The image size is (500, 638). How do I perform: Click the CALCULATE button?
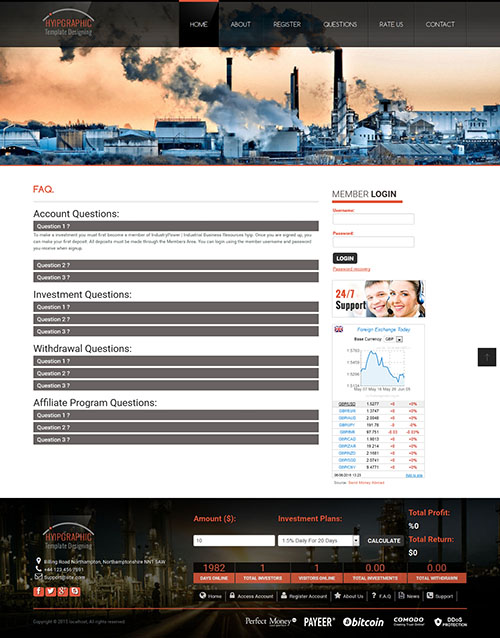384,540
